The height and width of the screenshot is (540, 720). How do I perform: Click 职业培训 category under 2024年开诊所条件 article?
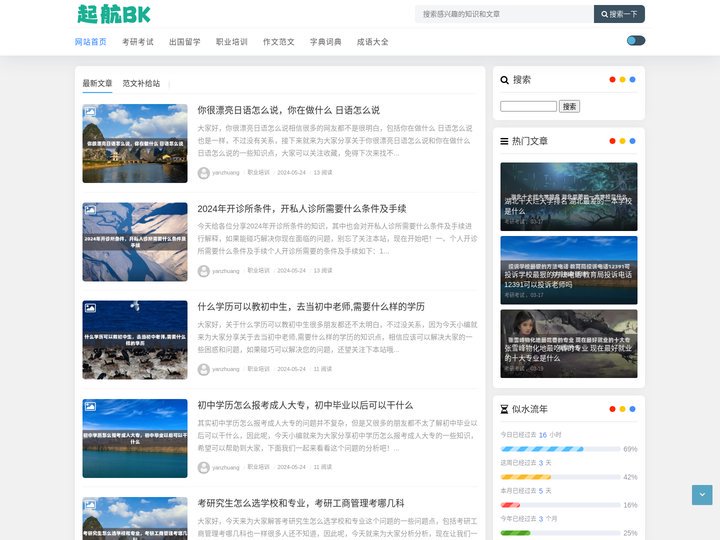[259, 270]
